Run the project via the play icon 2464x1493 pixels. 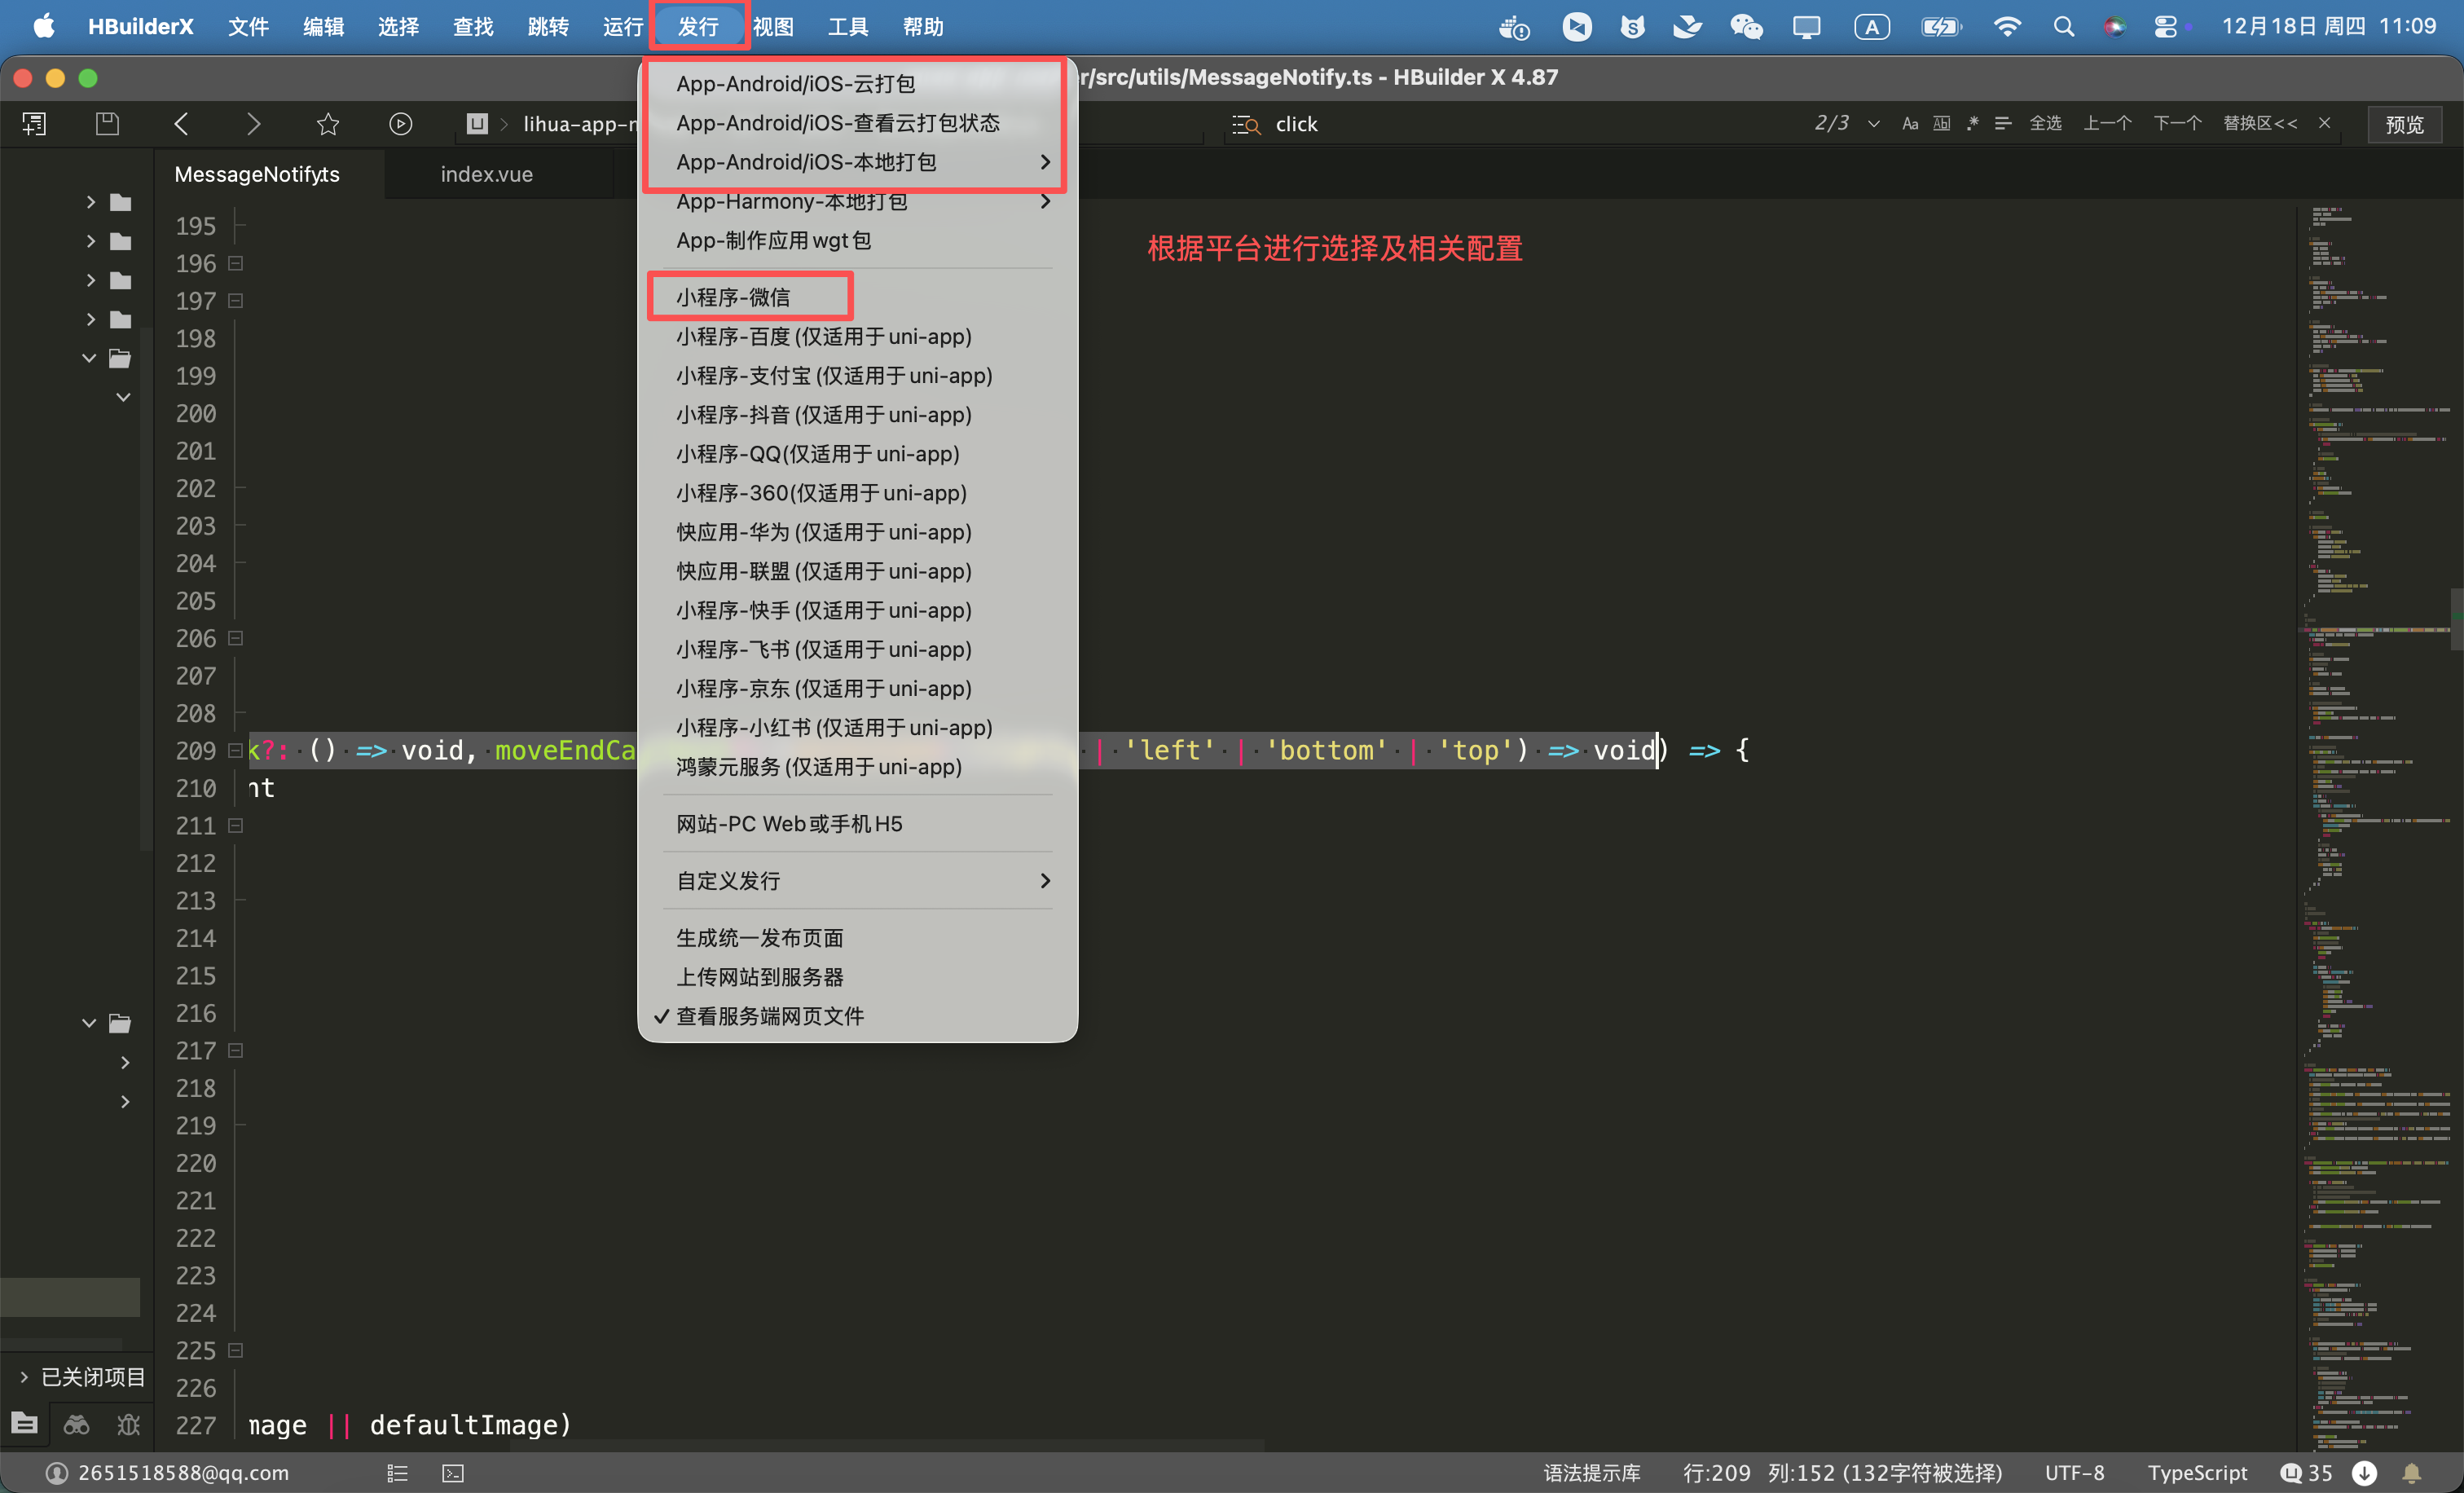point(400,123)
